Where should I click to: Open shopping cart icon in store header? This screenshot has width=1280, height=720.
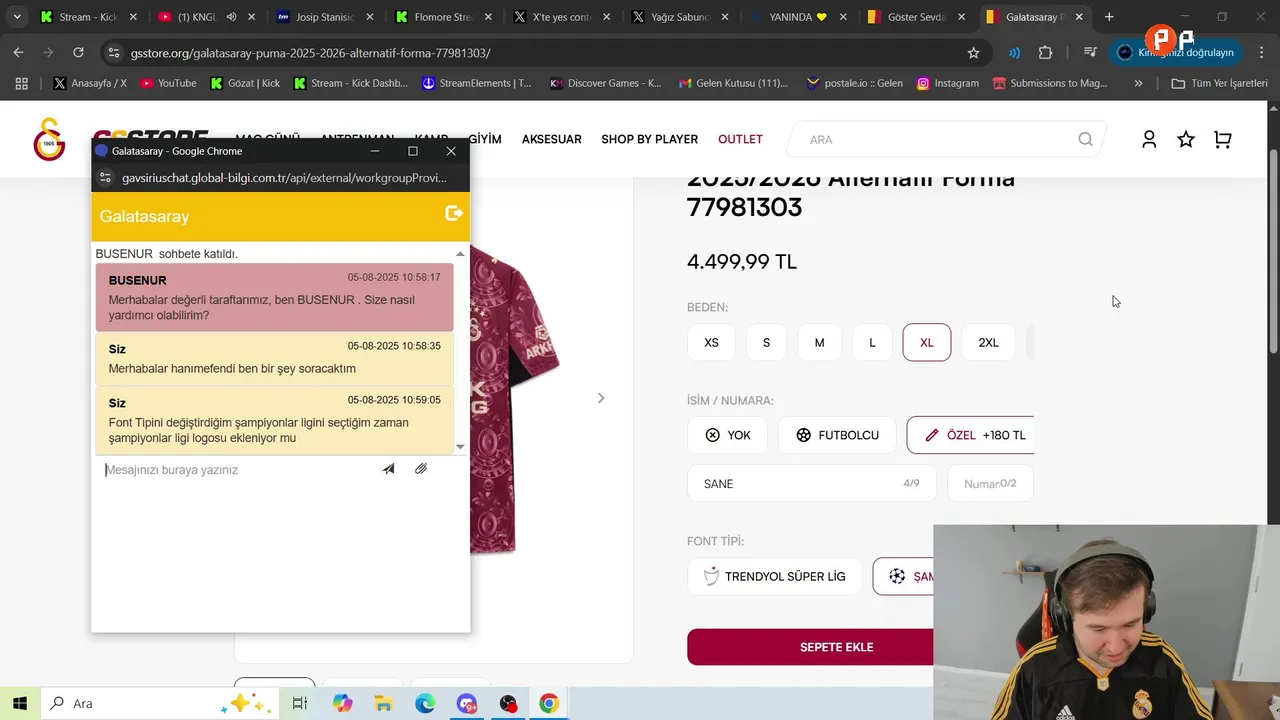pos(1222,140)
